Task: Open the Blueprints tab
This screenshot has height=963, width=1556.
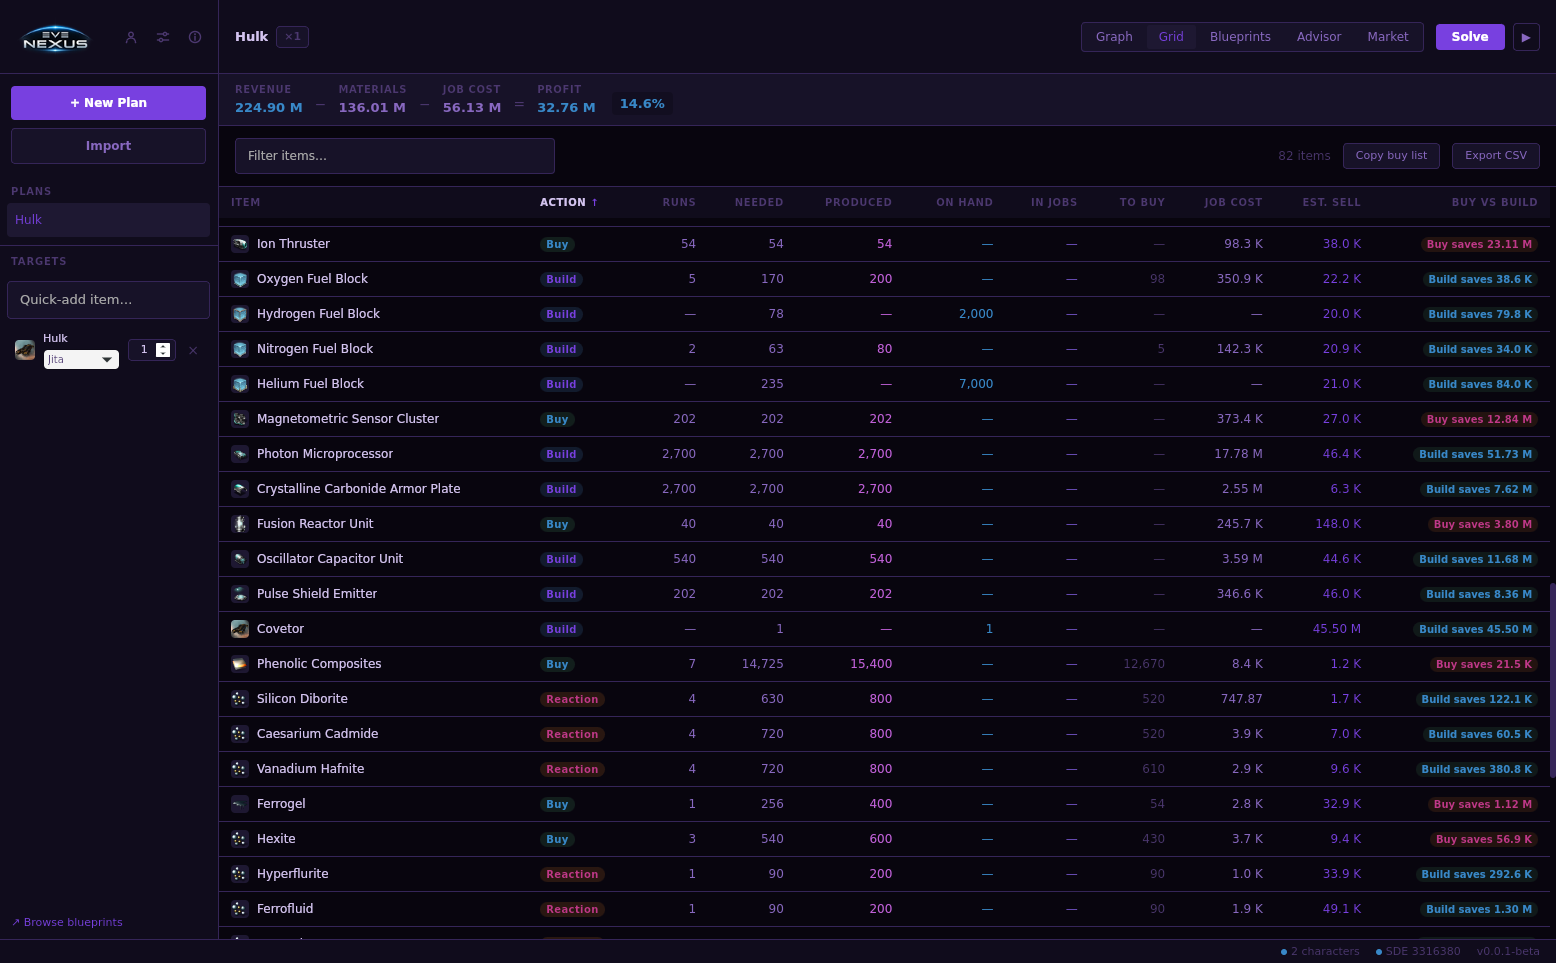Action: pos(1240,37)
